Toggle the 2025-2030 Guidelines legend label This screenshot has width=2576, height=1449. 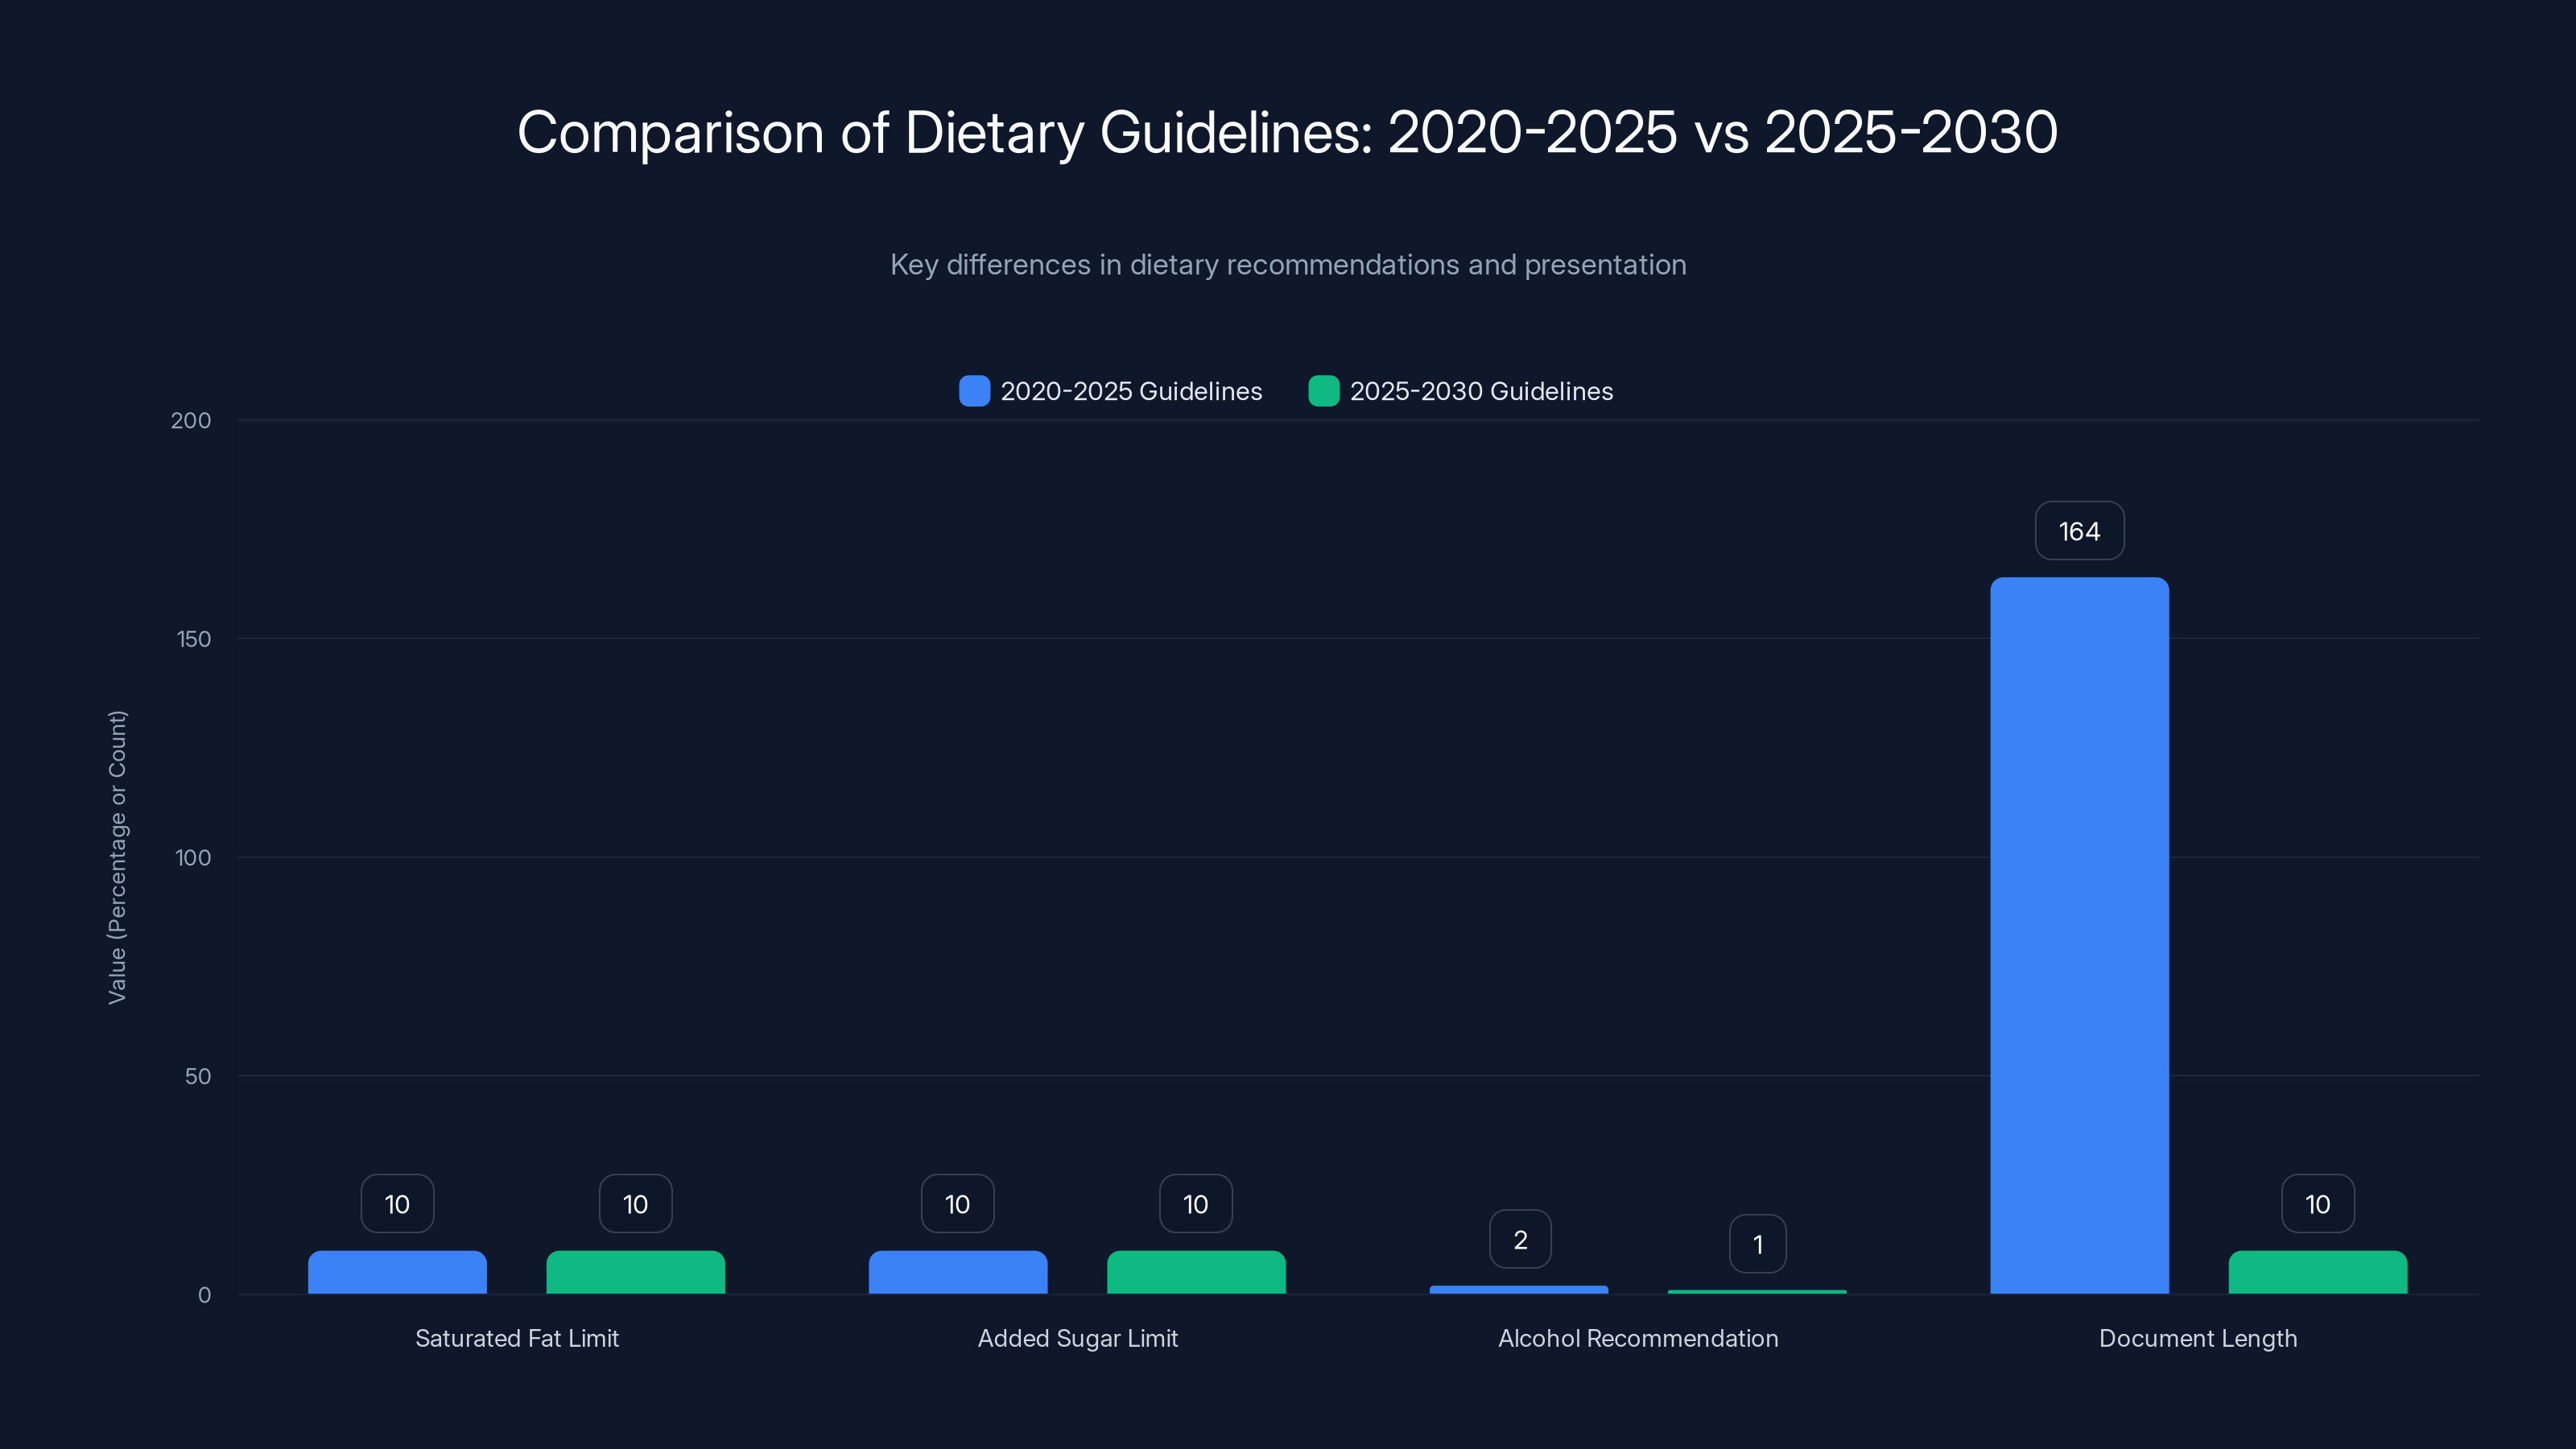pos(1481,391)
